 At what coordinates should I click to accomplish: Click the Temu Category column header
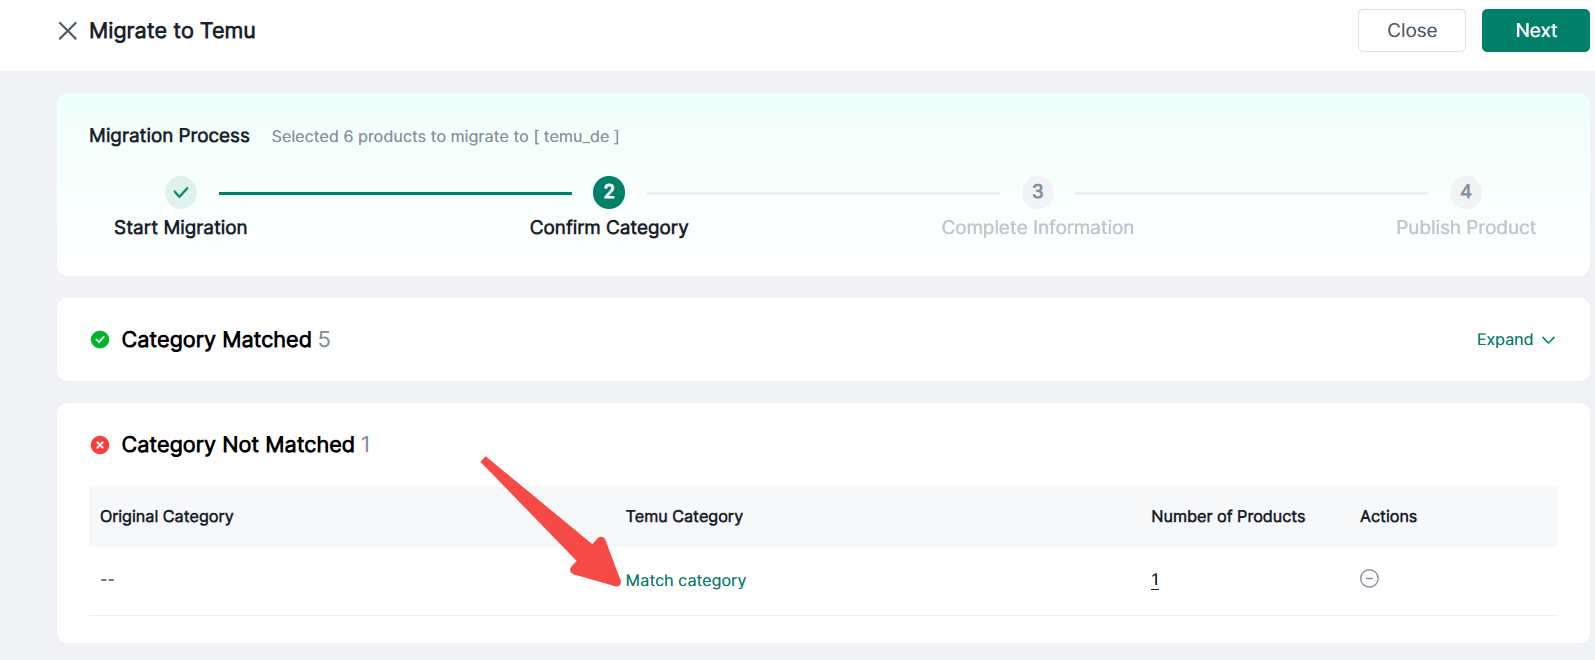[x=684, y=517]
